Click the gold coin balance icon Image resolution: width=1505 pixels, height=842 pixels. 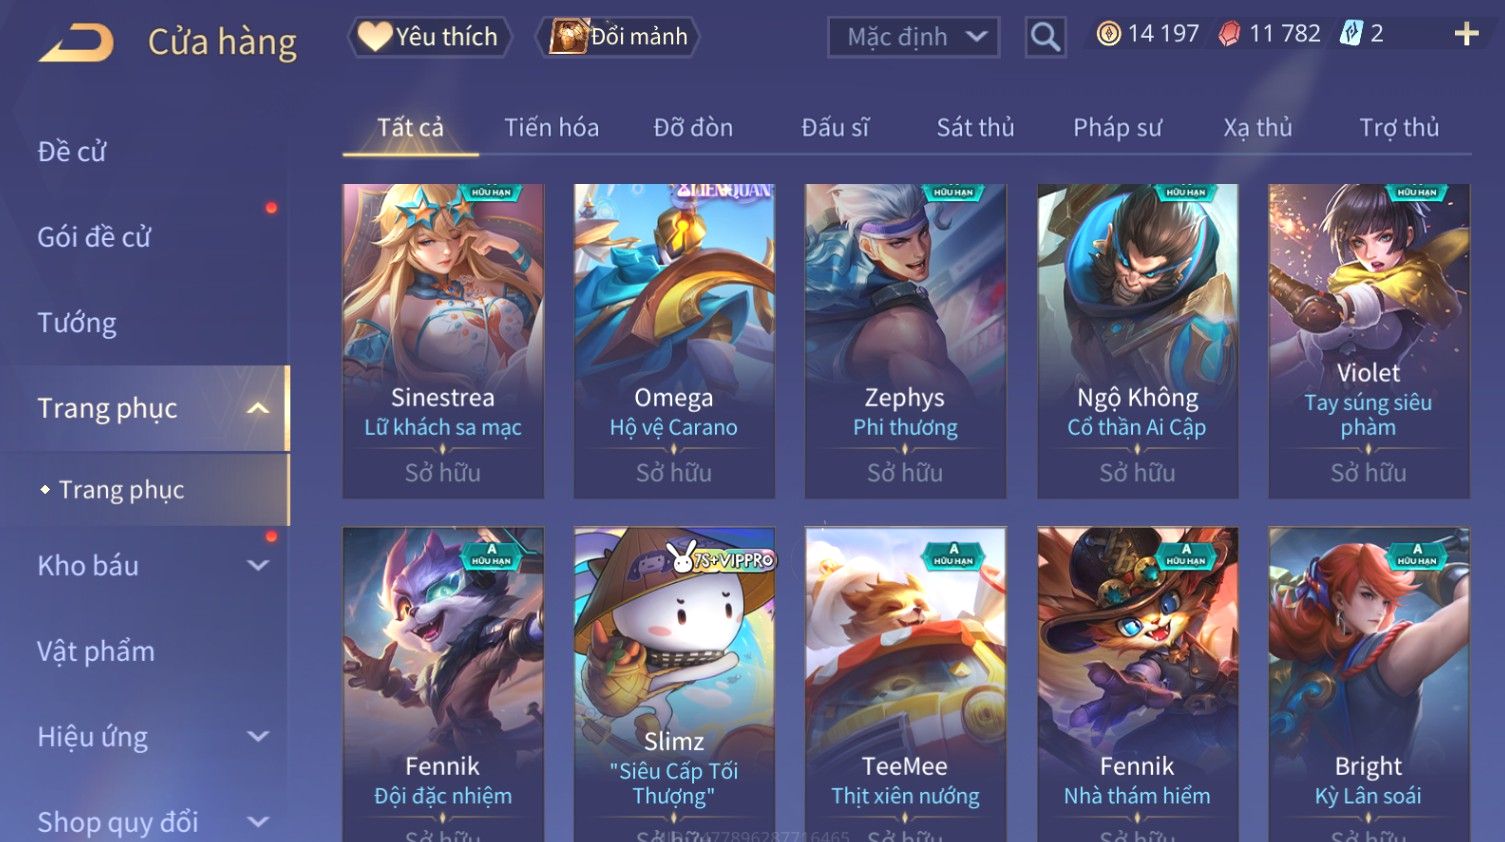(x=1108, y=34)
